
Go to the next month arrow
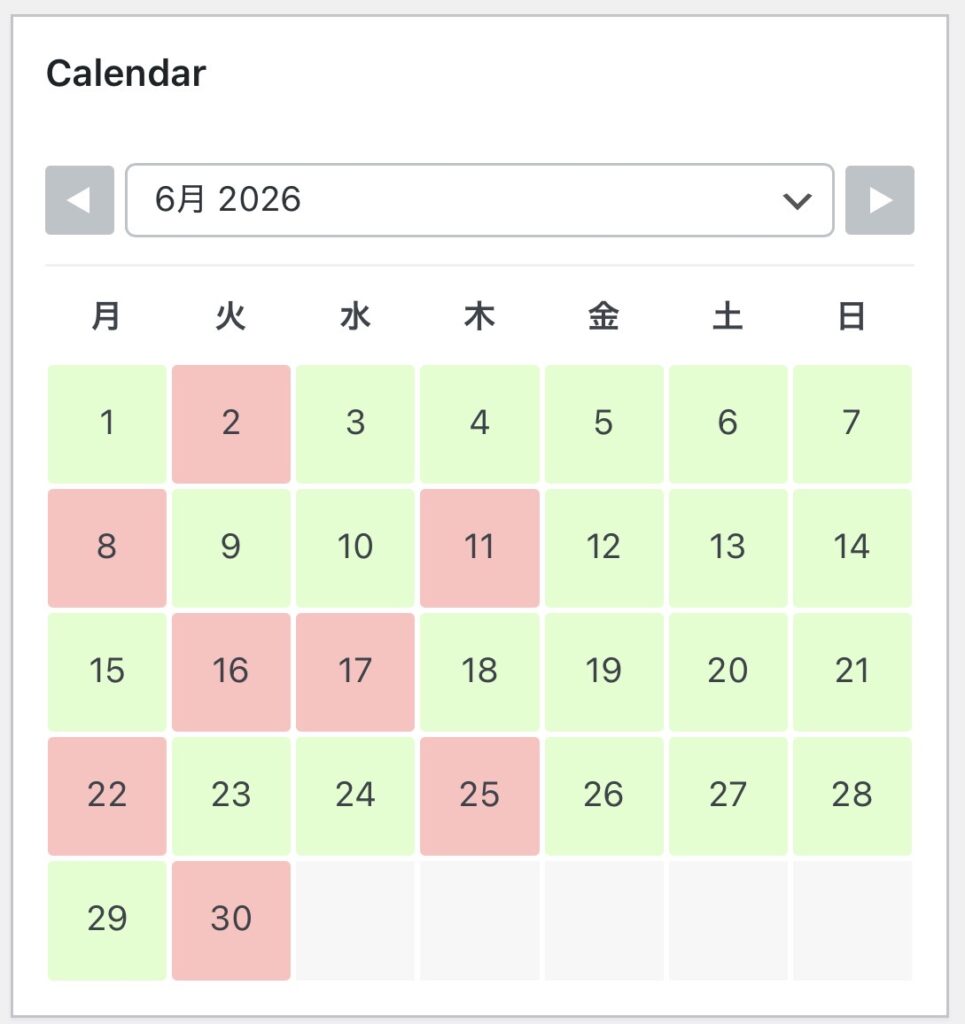pos(879,200)
